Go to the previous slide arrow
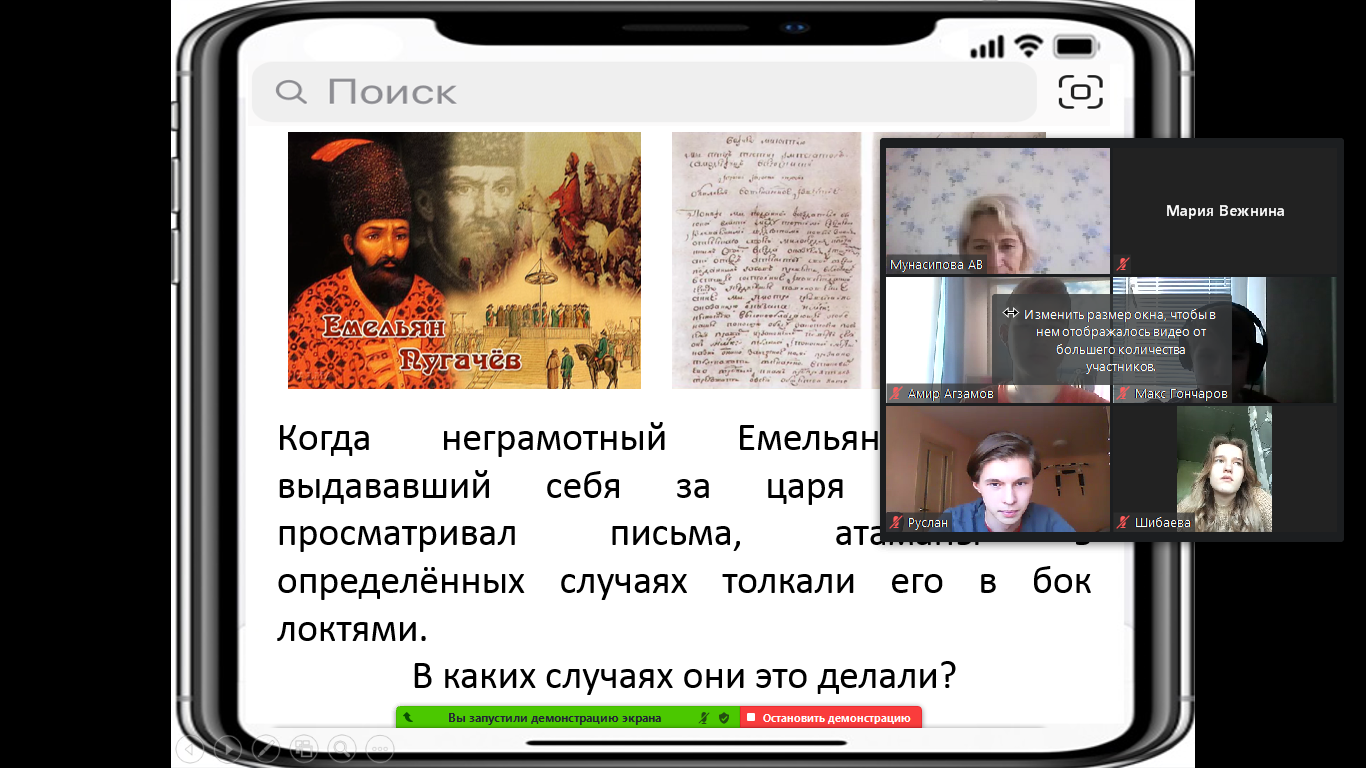 (x=190, y=748)
